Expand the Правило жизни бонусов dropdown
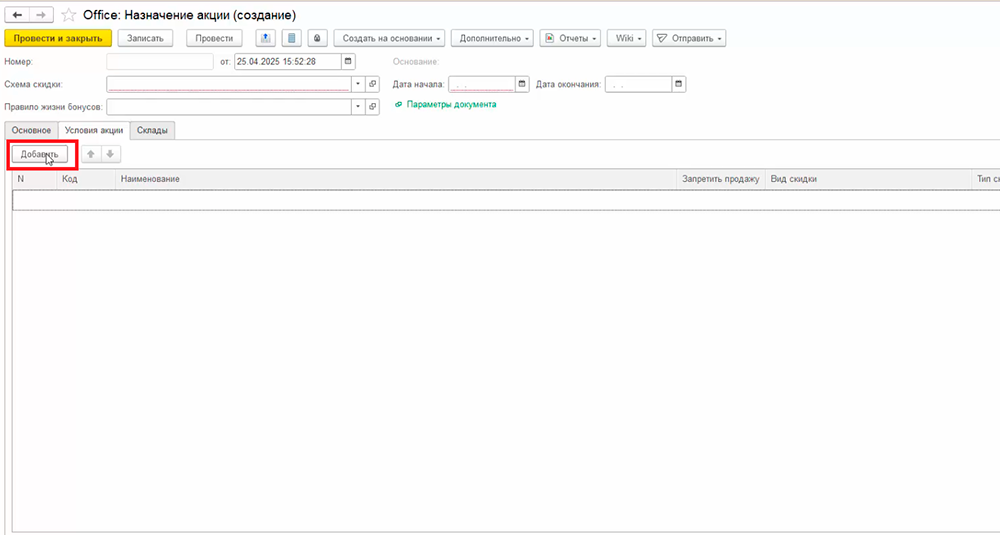Image resolution: width=1000 pixels, height=535 pixels. coord(357,106)
